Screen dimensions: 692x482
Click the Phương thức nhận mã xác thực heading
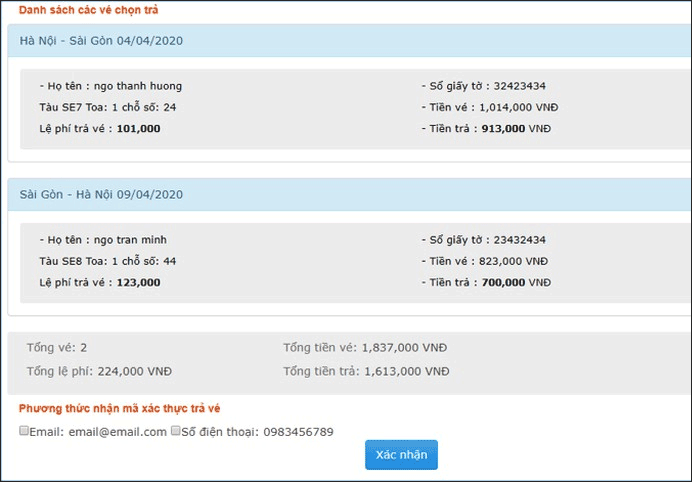click(119, 408)
